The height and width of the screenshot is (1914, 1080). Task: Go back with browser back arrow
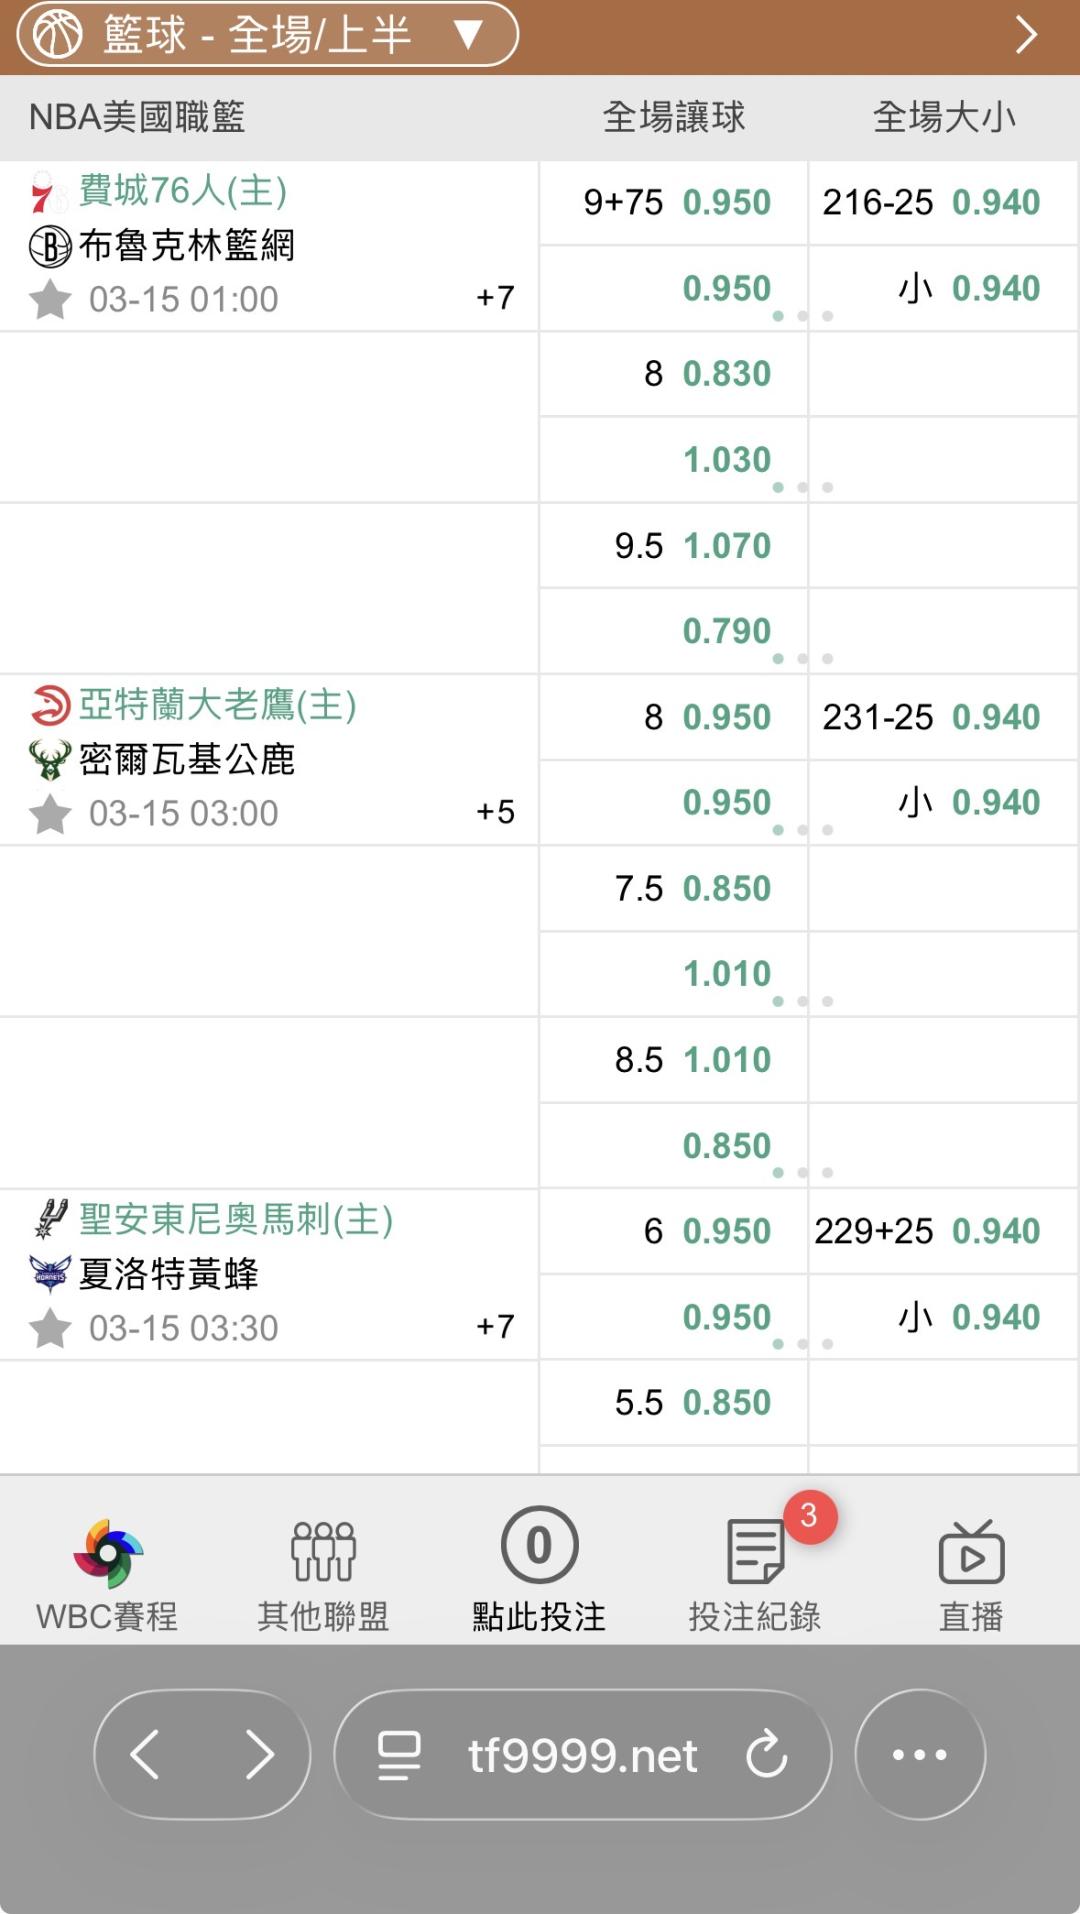coord(146,1754)
